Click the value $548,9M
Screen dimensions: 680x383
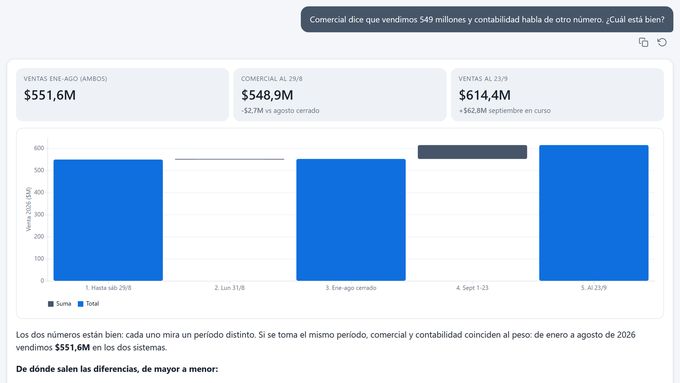pos(267,95)
